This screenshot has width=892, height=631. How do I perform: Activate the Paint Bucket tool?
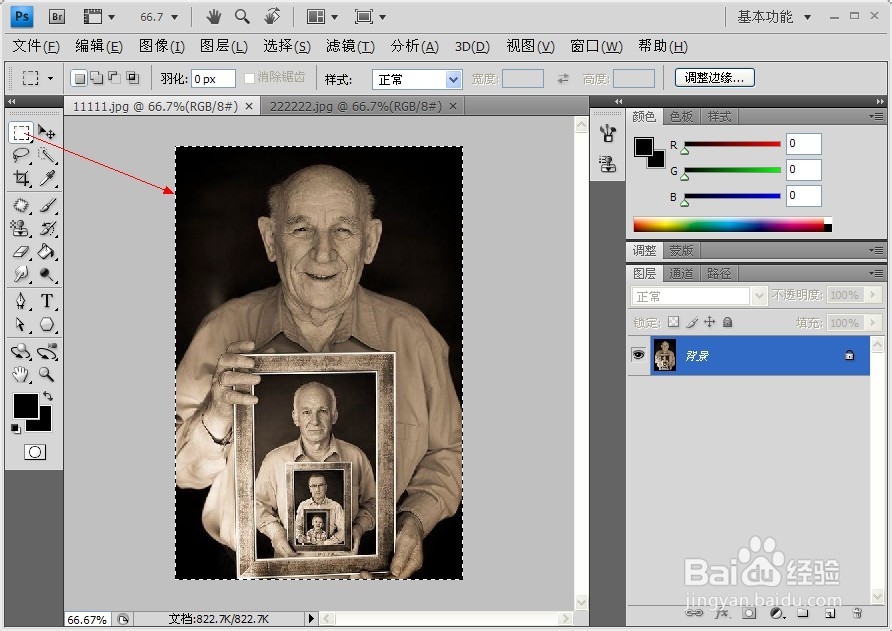pos(46,252)
